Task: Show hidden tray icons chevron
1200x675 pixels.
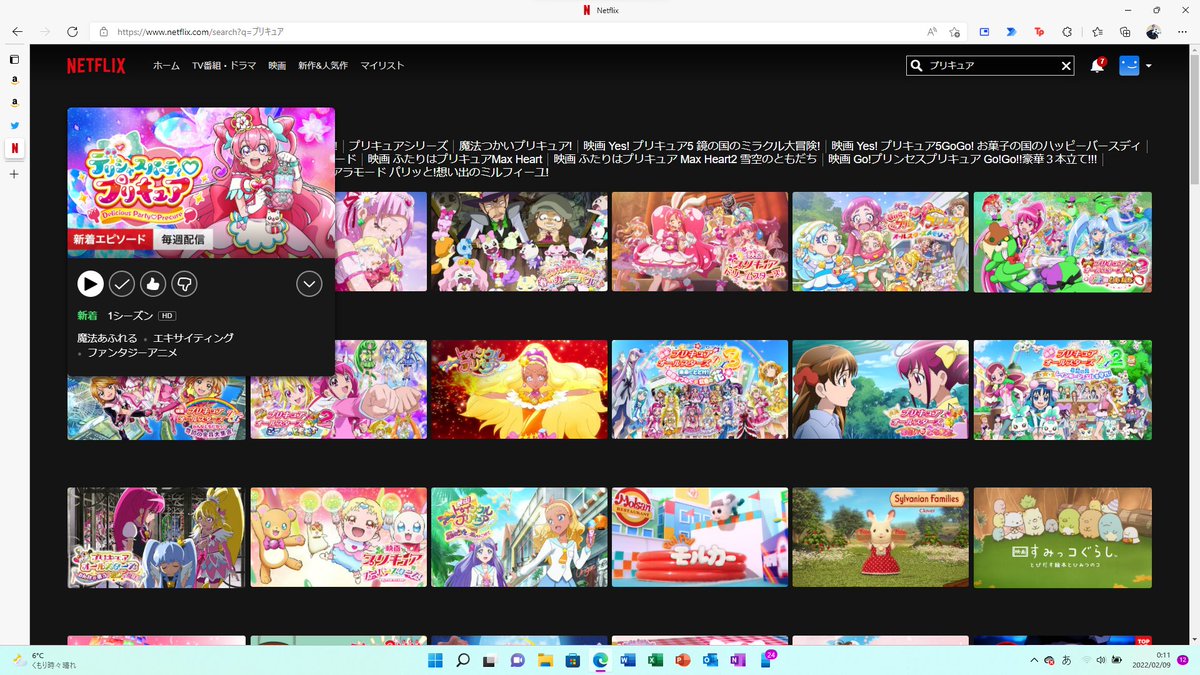Action: (1033, 660)
